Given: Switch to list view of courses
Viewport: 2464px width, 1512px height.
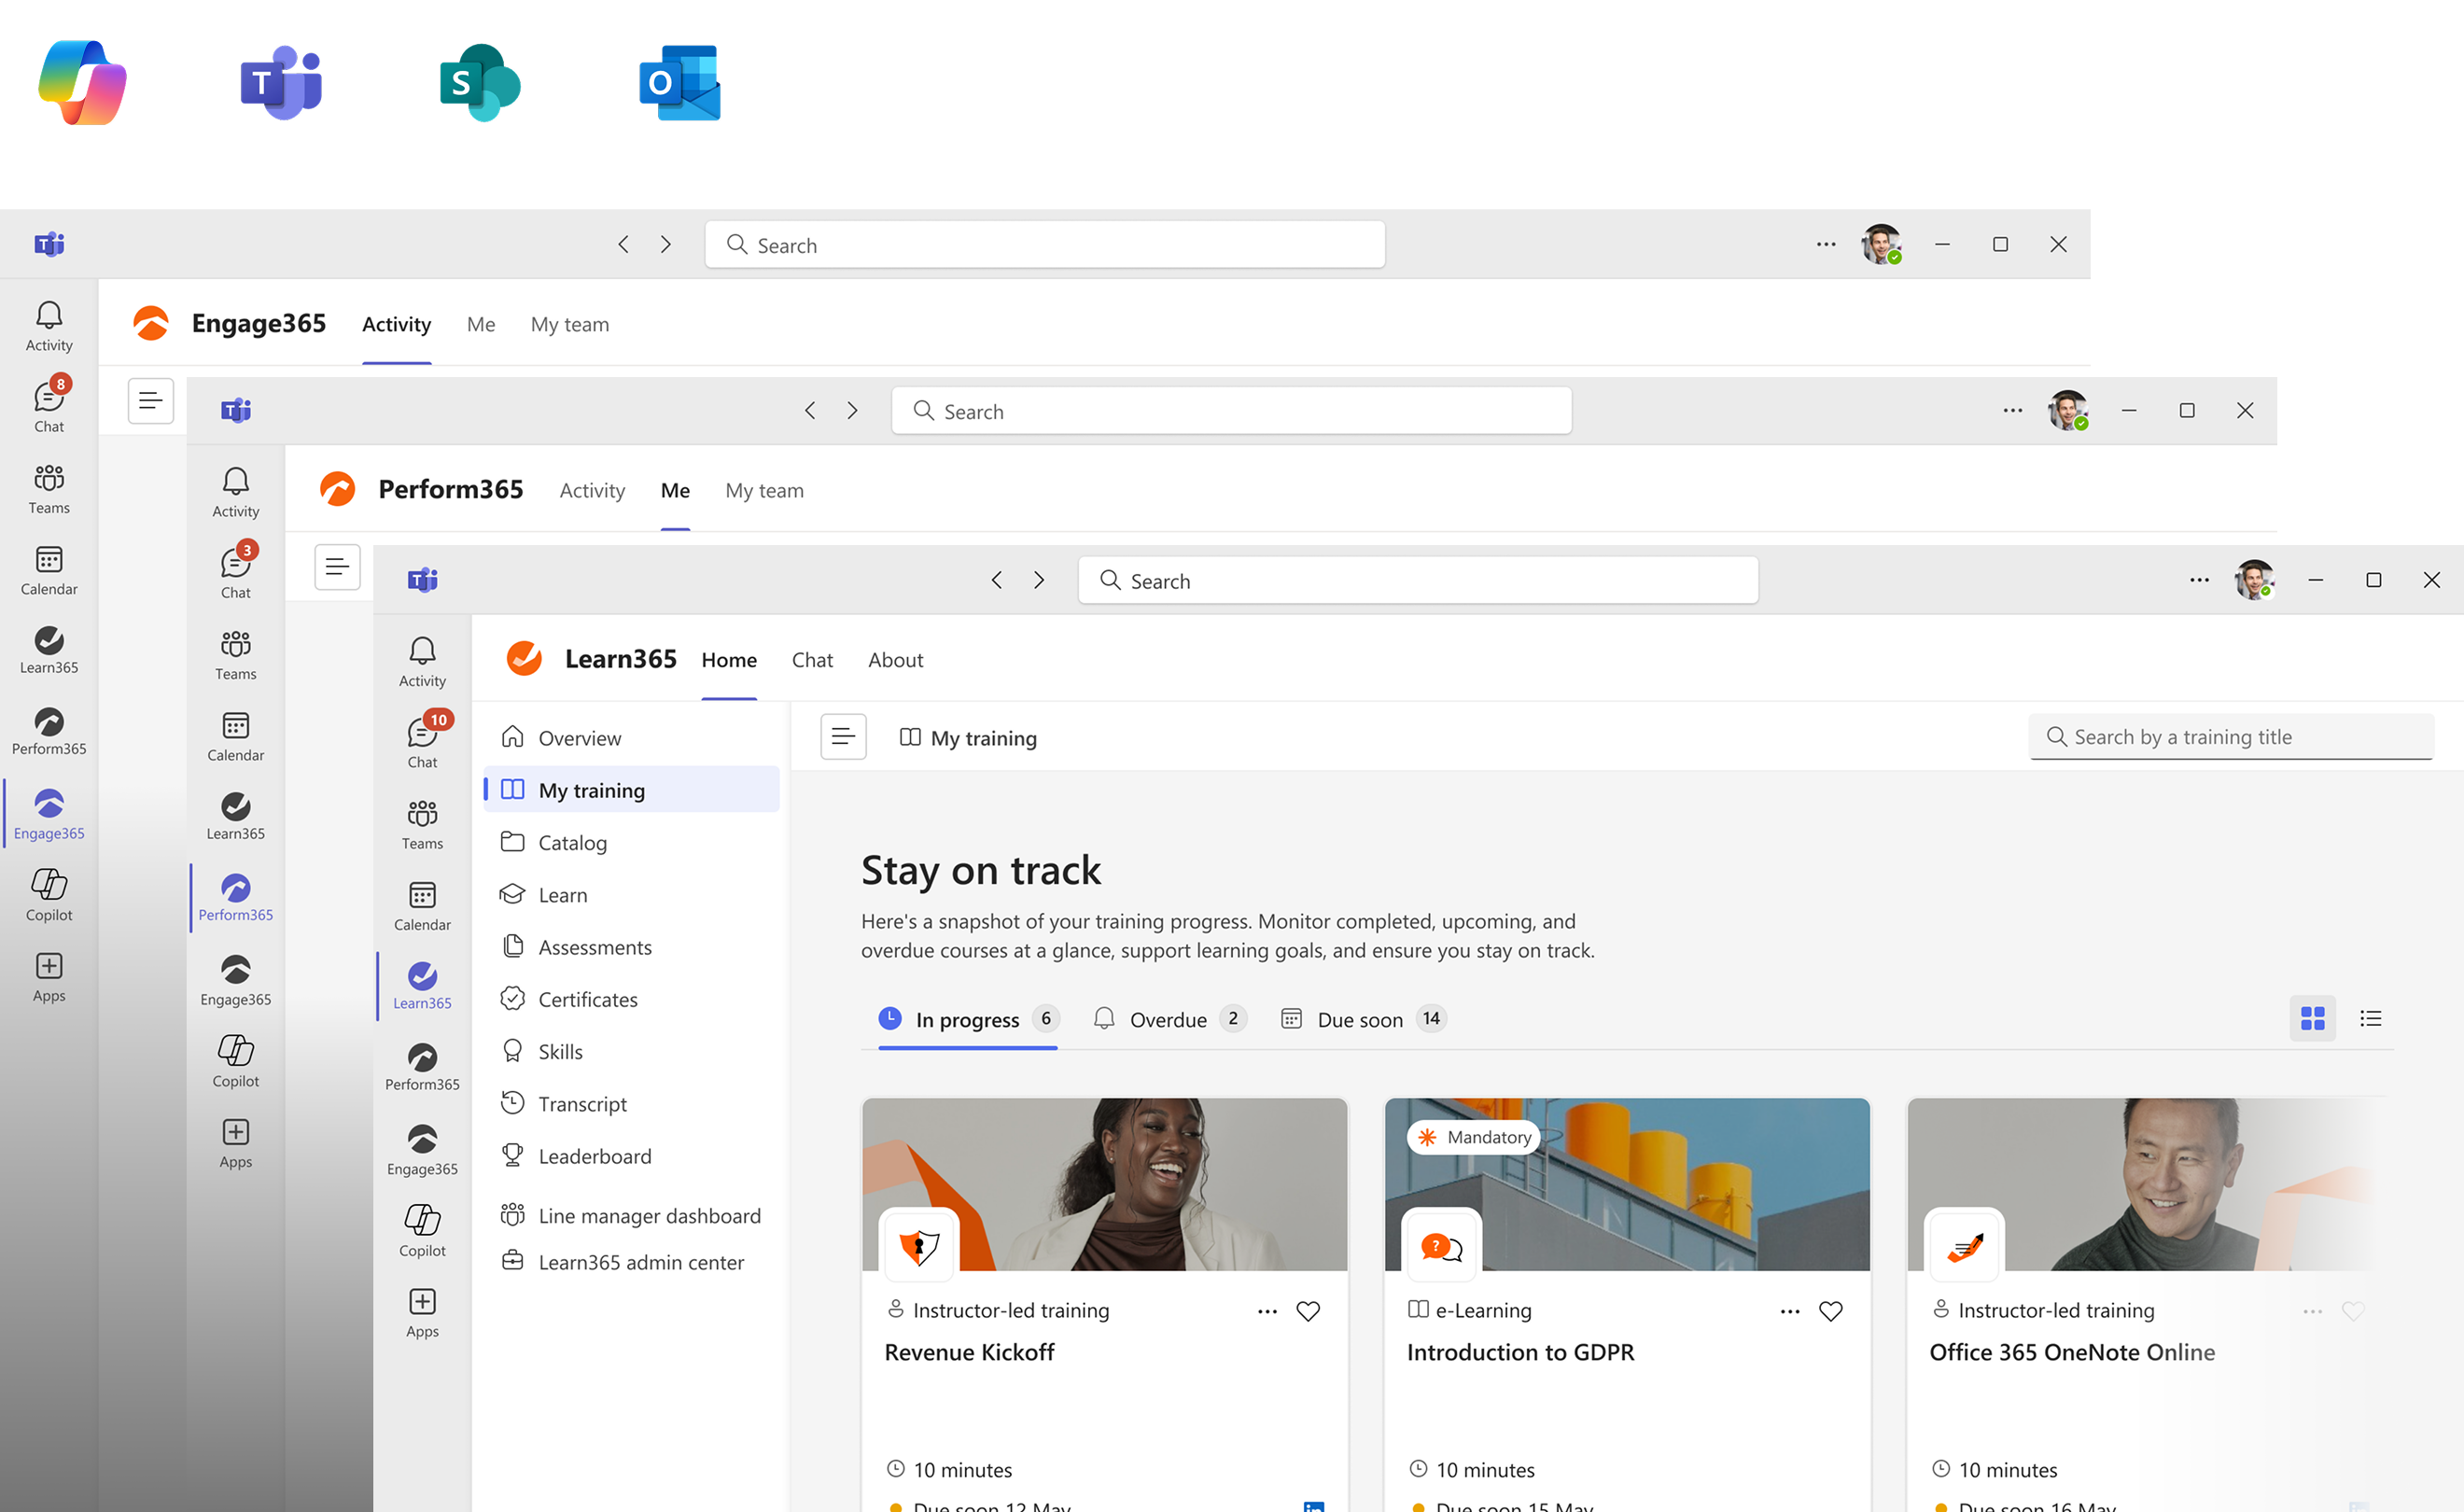Looking at the screenshot, I should click(2371, 1018).
